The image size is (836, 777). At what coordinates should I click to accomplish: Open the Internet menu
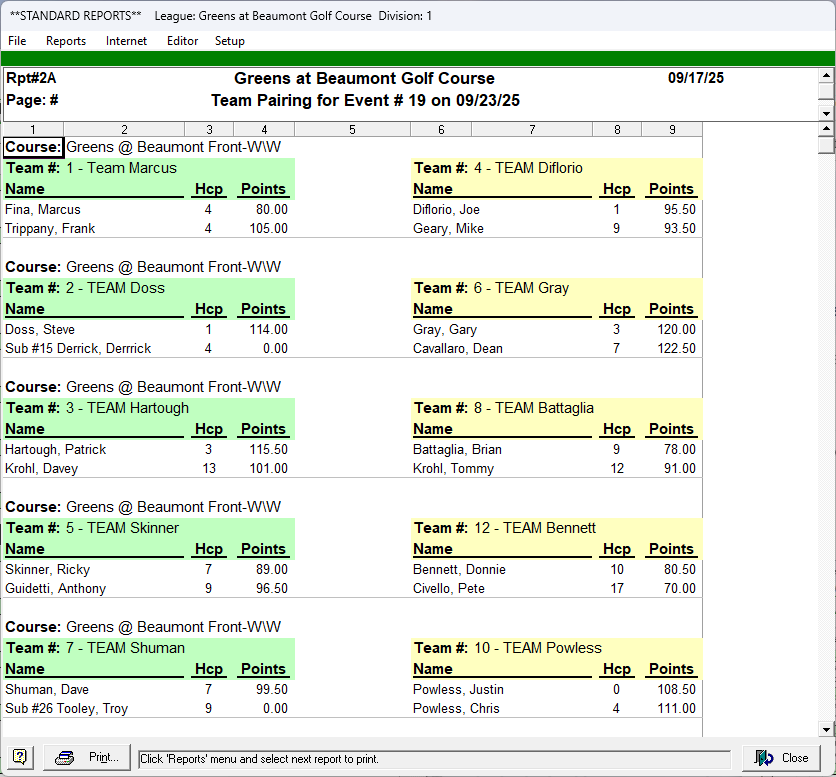(126, 41)
